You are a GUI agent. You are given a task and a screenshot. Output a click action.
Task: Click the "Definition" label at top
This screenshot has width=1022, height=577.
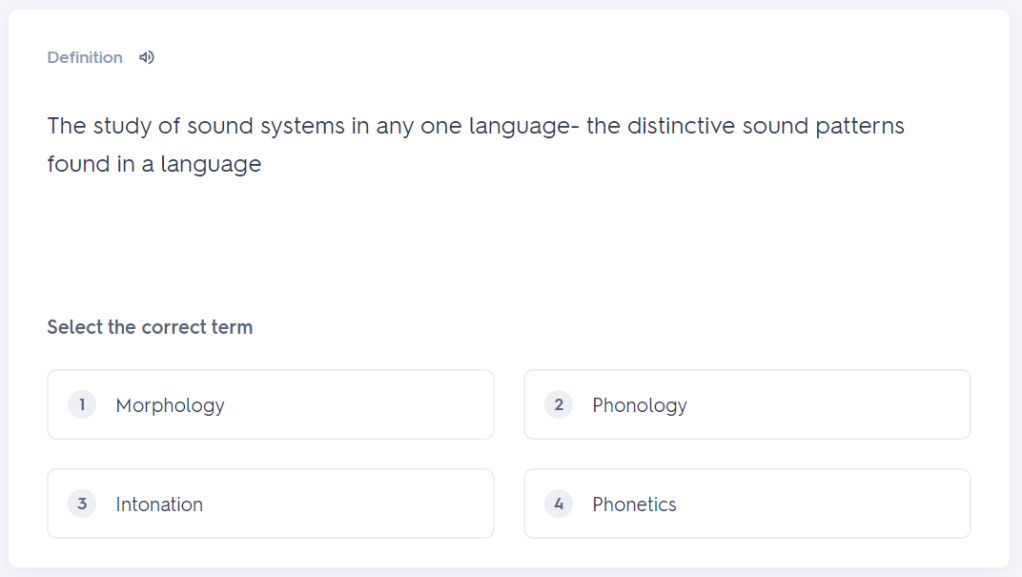(85, 58)
